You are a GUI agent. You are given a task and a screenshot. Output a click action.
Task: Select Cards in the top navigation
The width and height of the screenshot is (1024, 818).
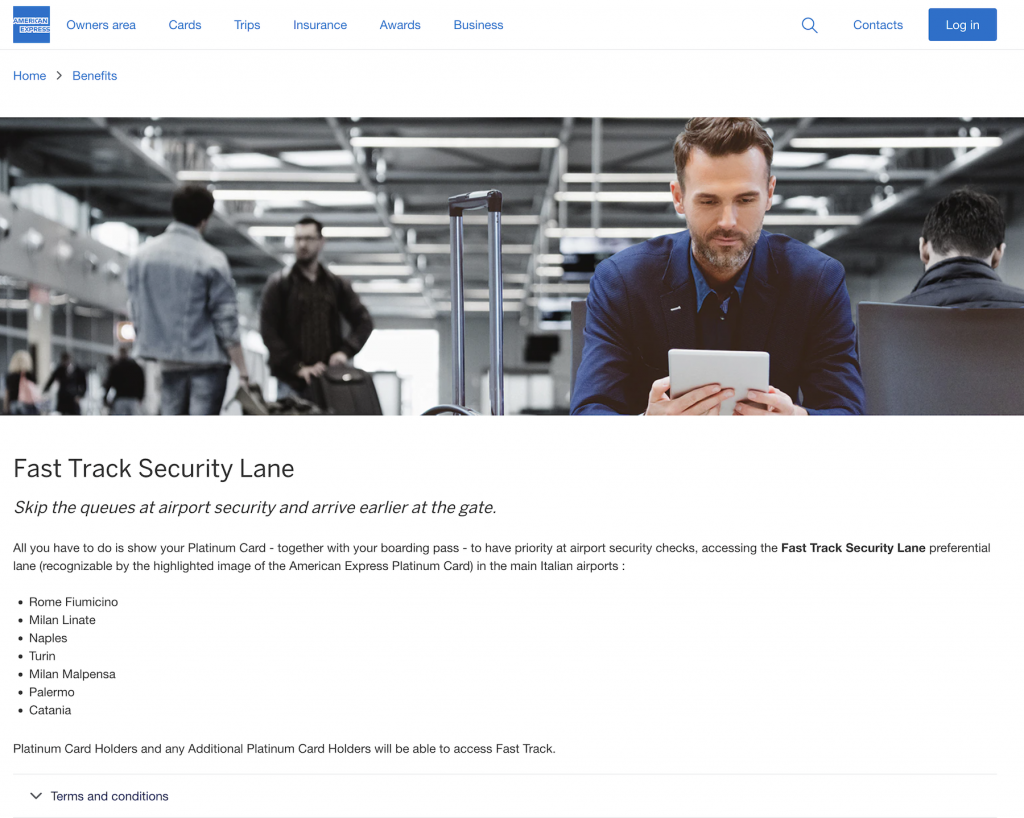tap(185, 25)
